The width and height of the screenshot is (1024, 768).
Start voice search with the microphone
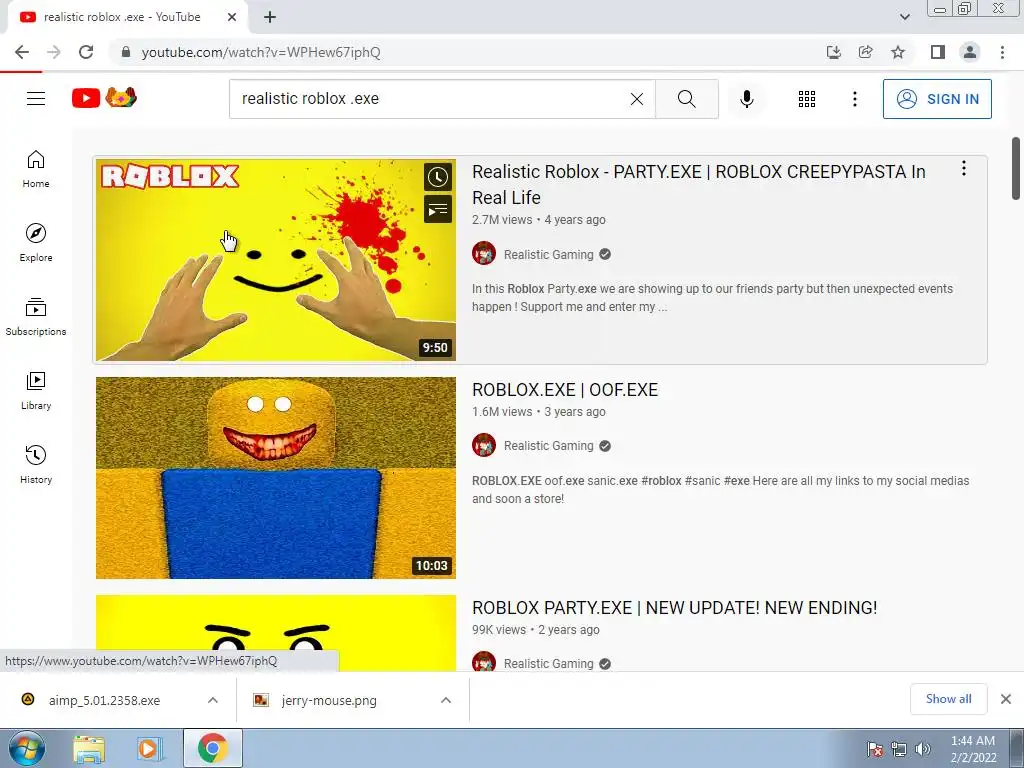tap(746, 99)
